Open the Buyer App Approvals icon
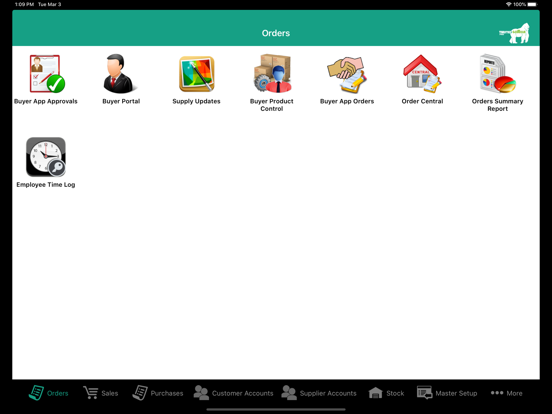This screenshot has width=552, height=414. [47, 74]
